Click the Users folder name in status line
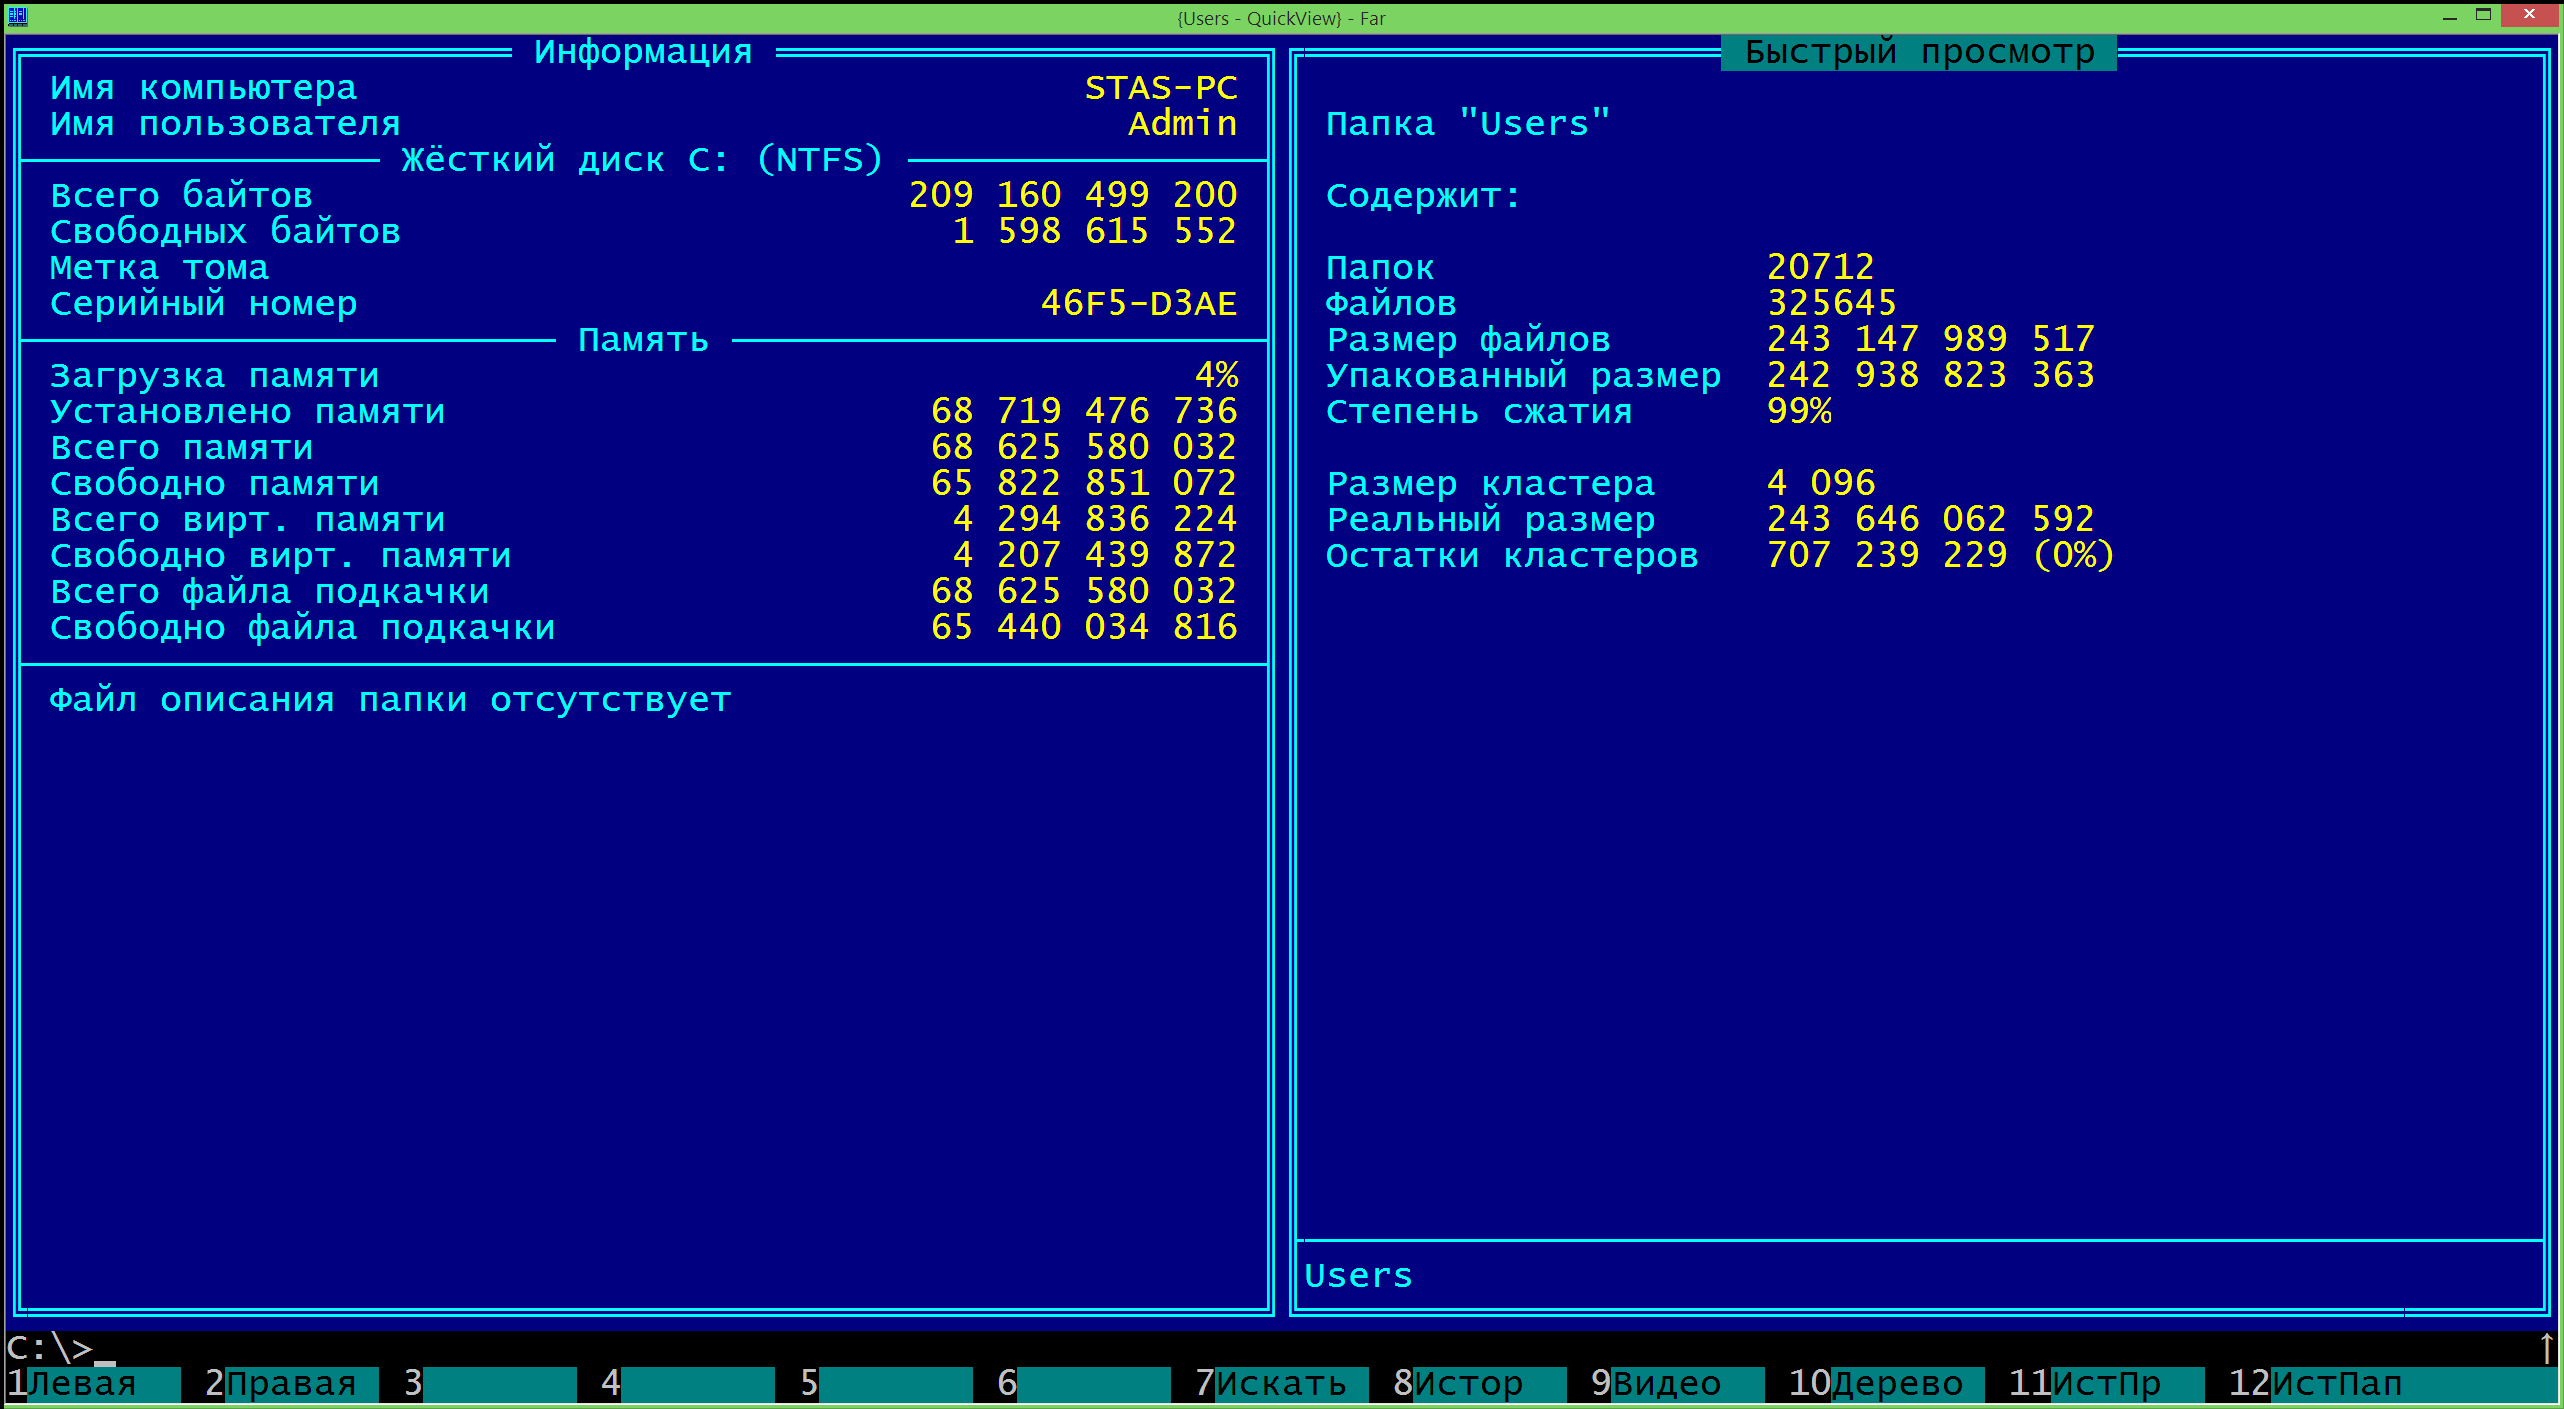This screenshot has width=2564, height=1409. 1358,1276
